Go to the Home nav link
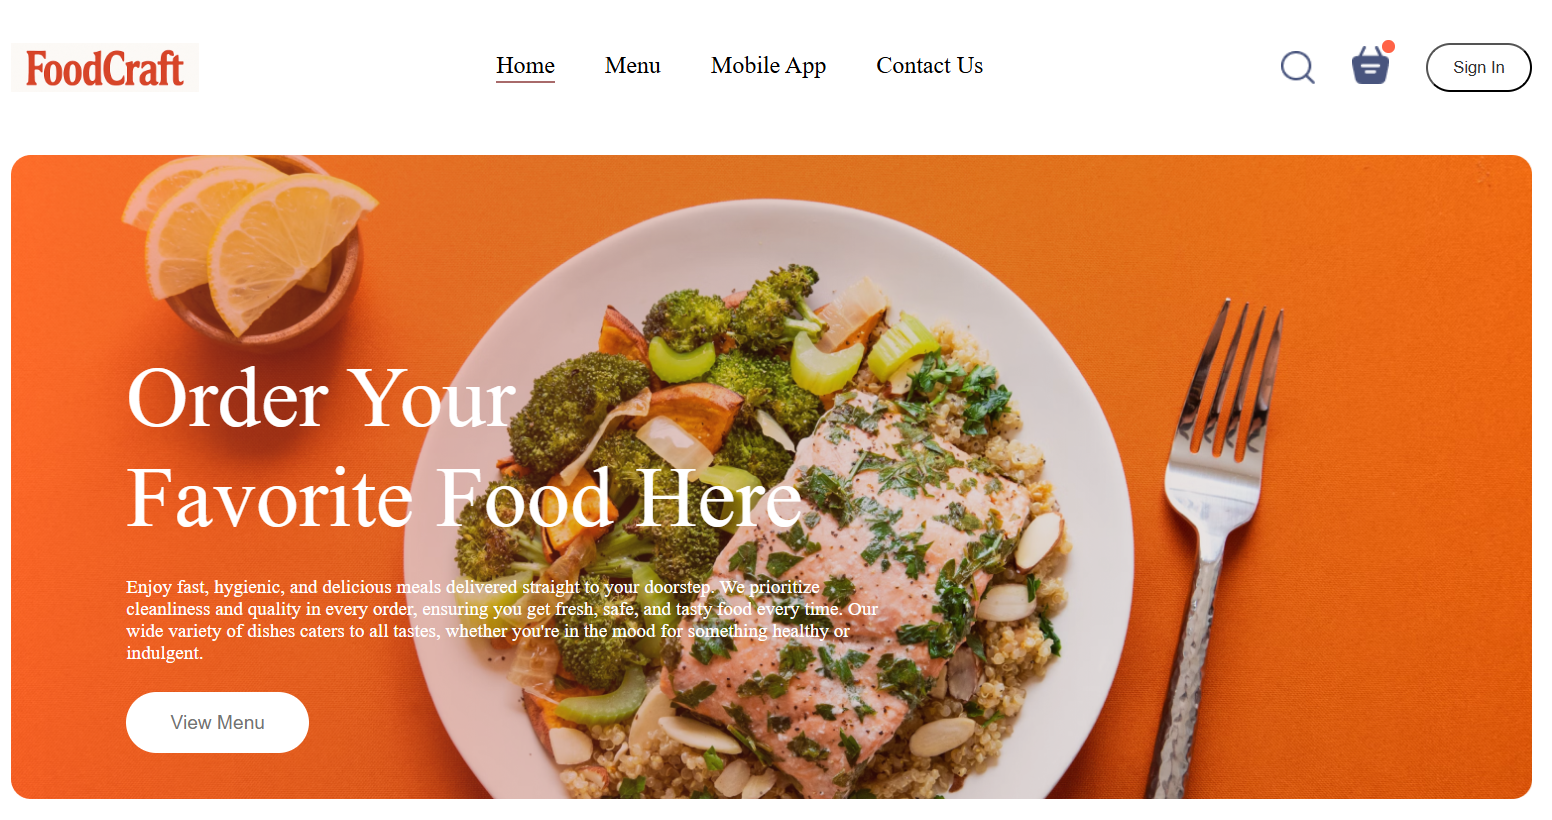The image size is (1552, 820). 525,66
